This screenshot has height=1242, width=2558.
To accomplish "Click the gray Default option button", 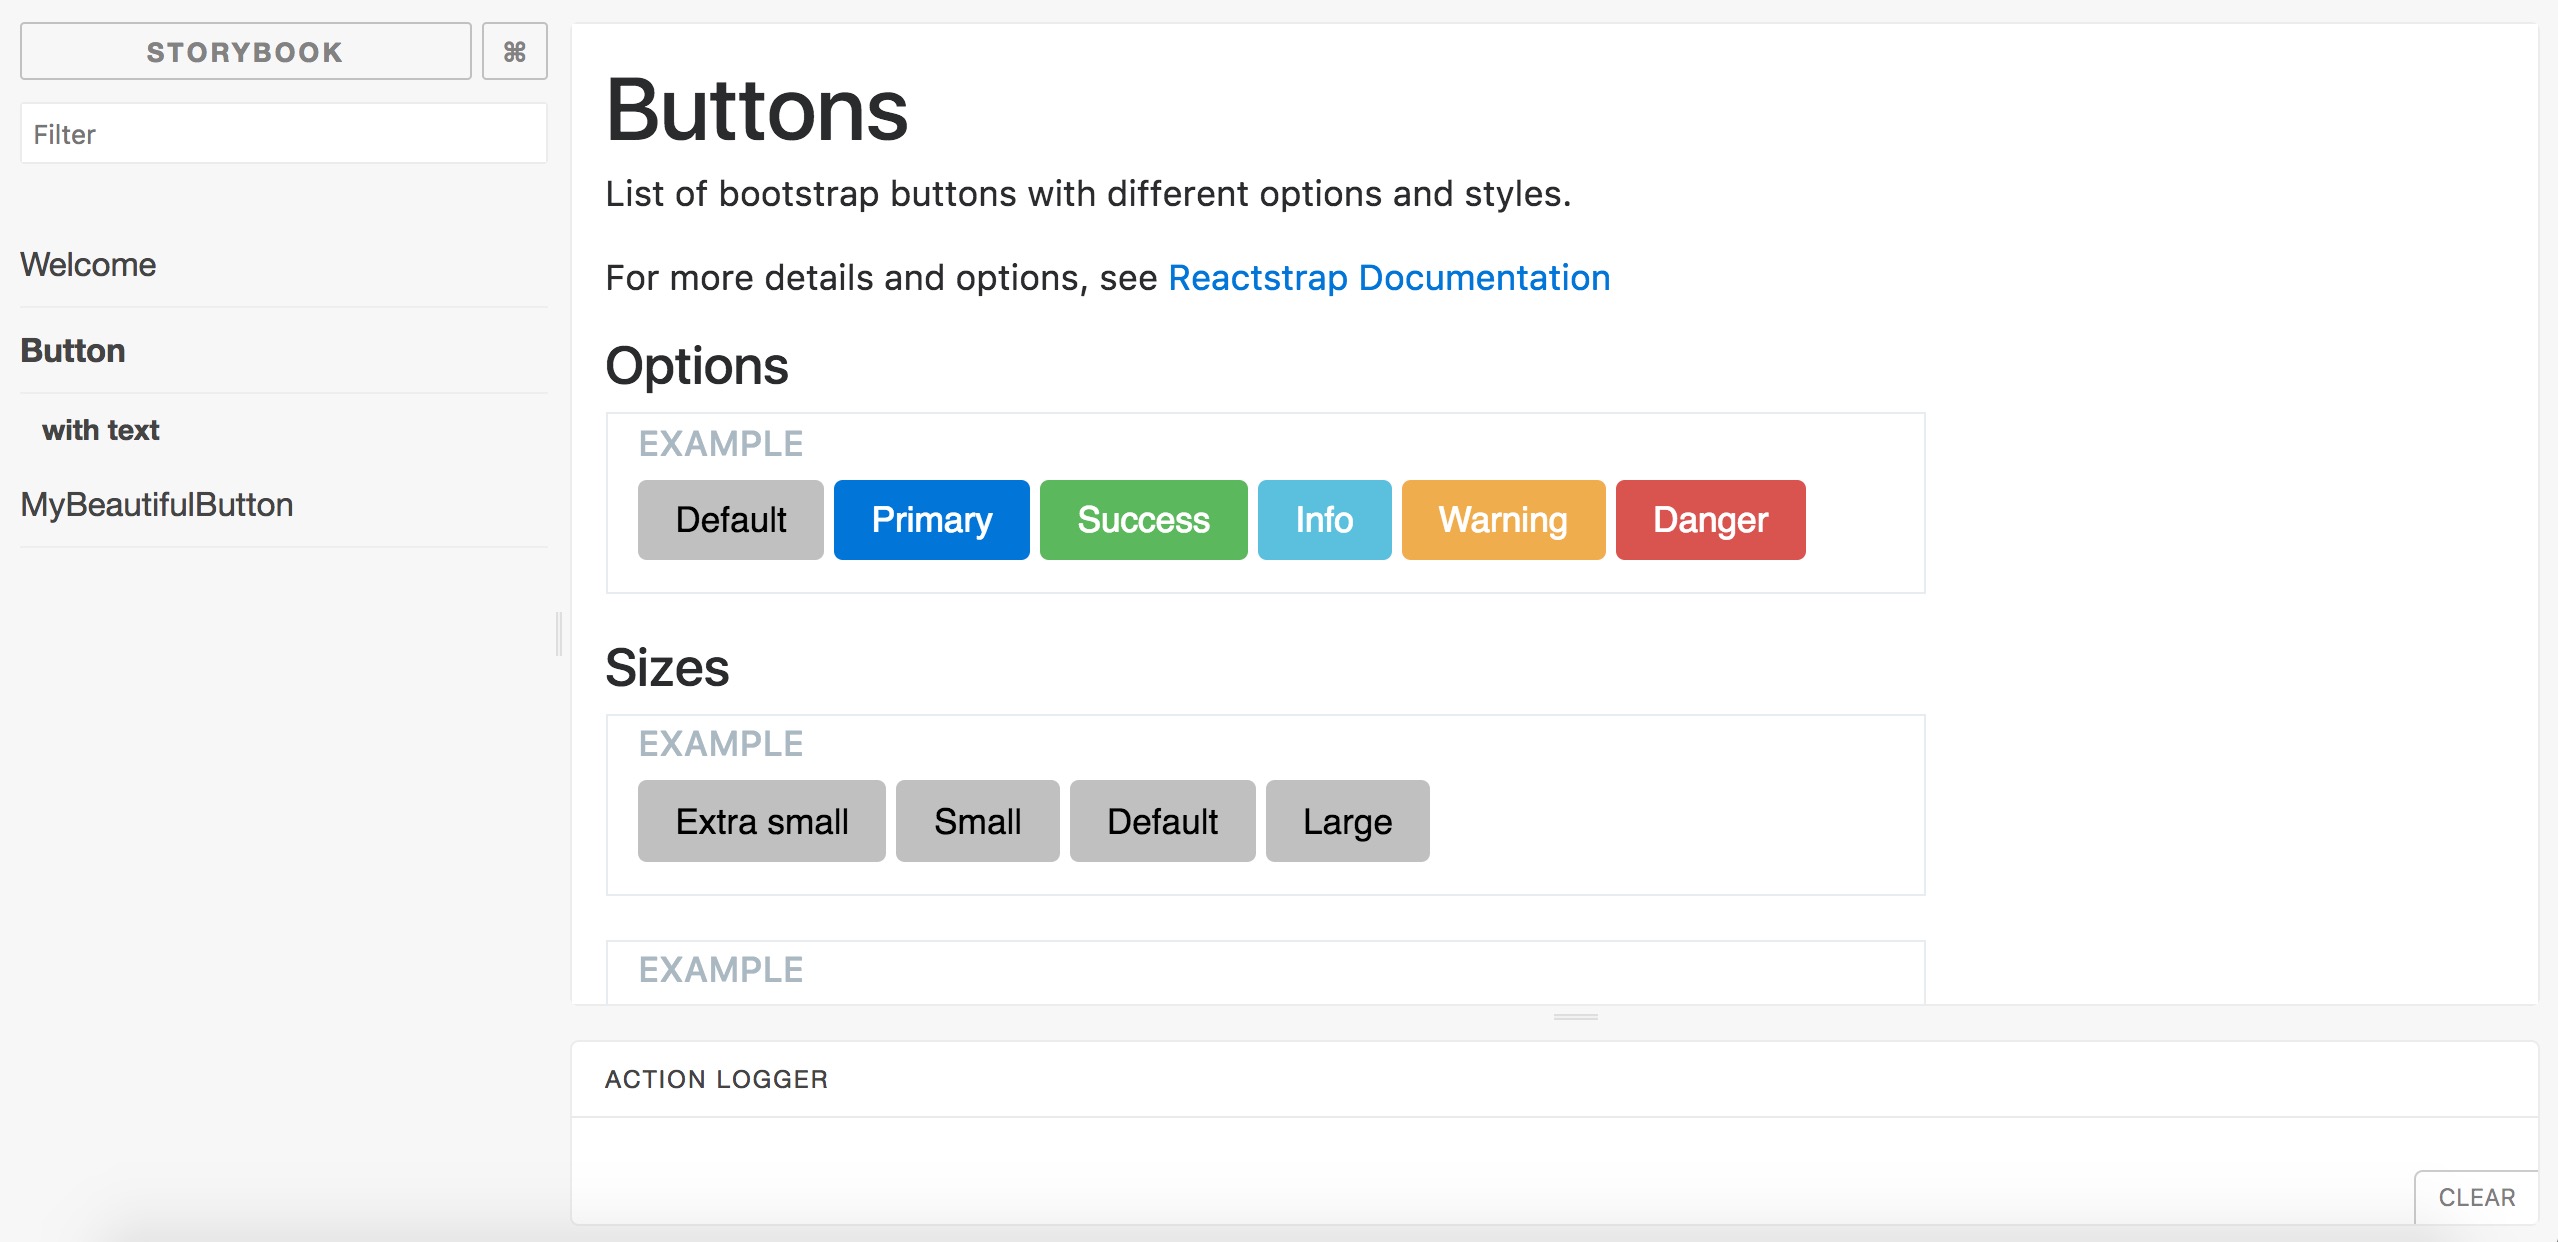I will [x=731, y=520].
